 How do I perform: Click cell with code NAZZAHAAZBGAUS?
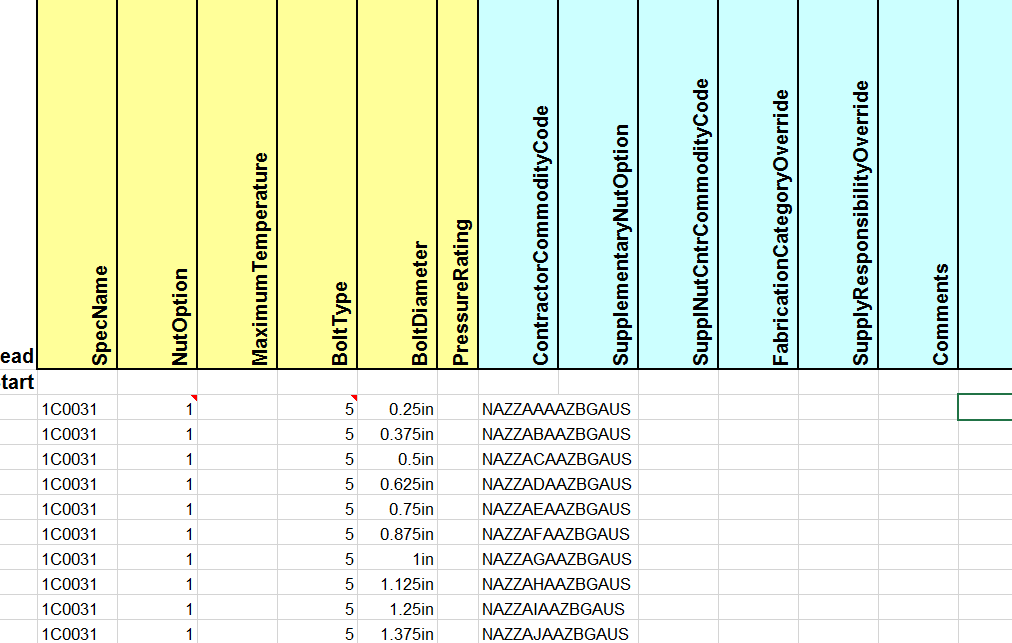pos(558,584)
